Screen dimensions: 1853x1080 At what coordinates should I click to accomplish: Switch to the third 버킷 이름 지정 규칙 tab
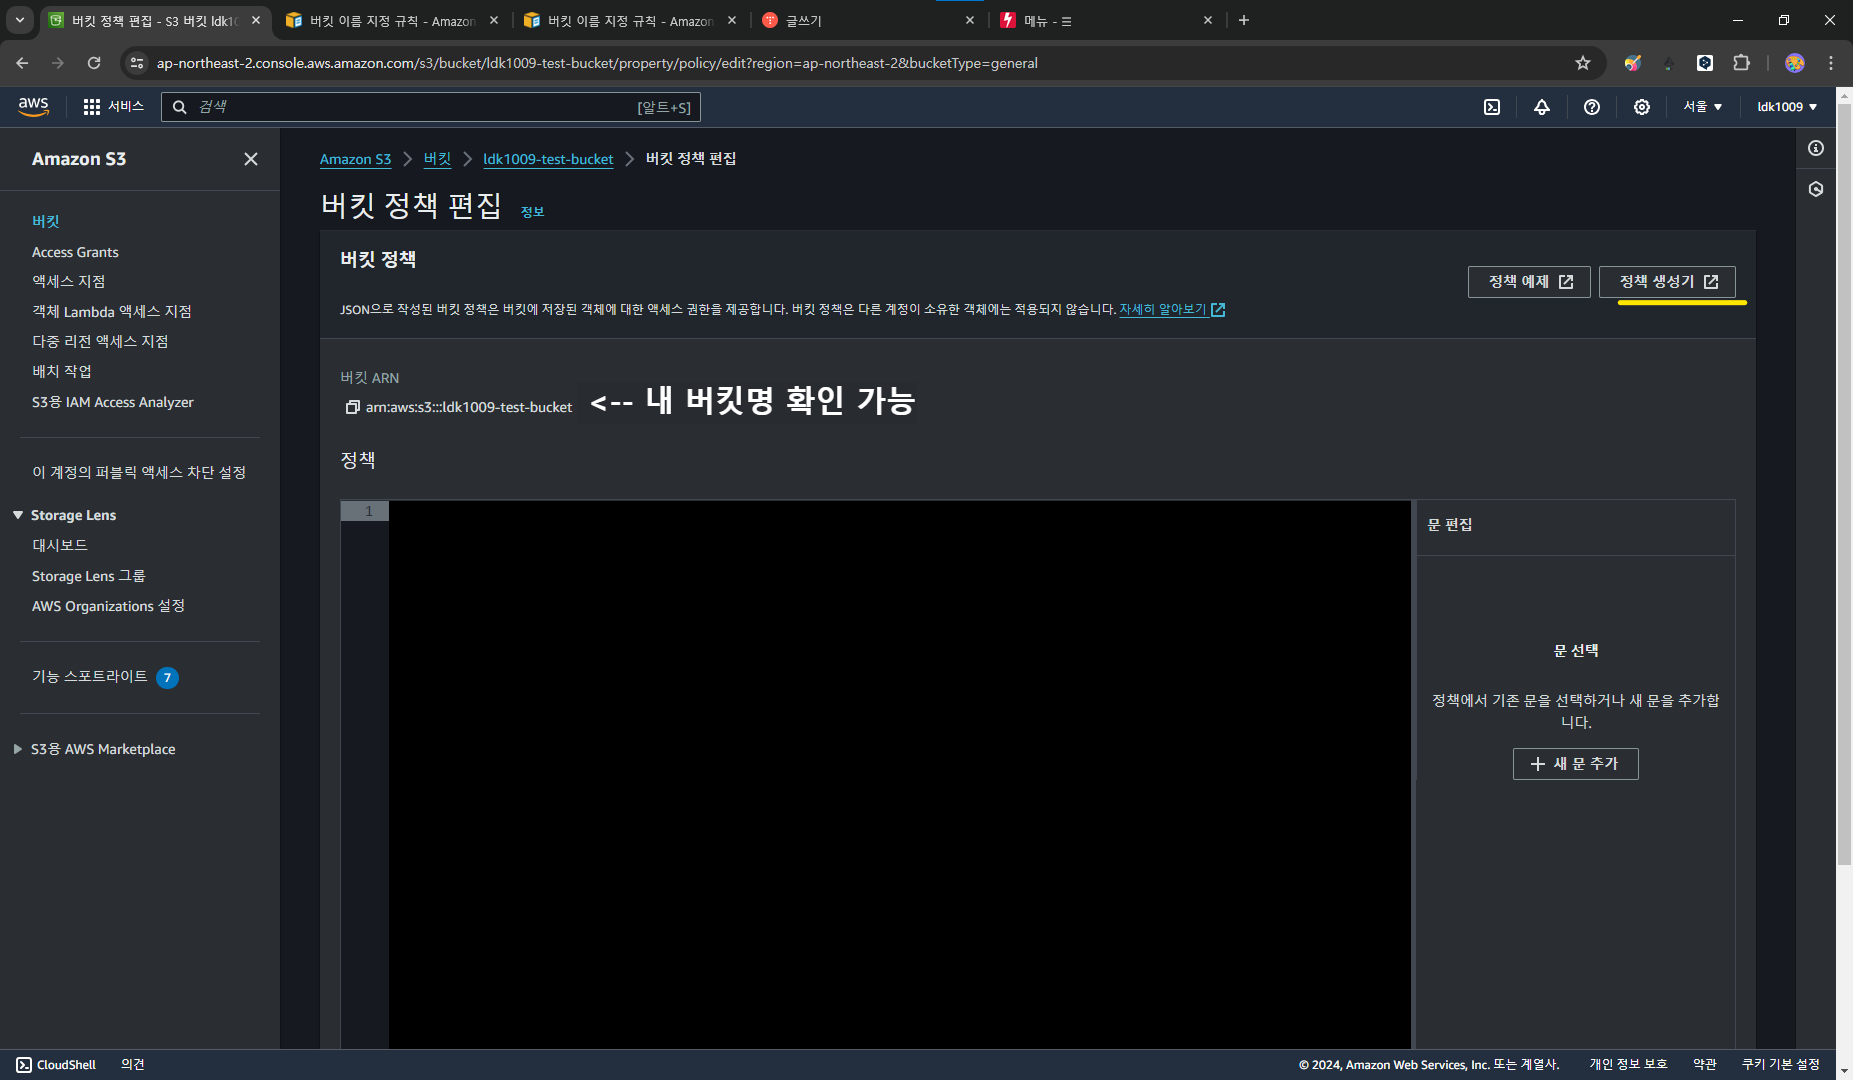tap(630, 20)
